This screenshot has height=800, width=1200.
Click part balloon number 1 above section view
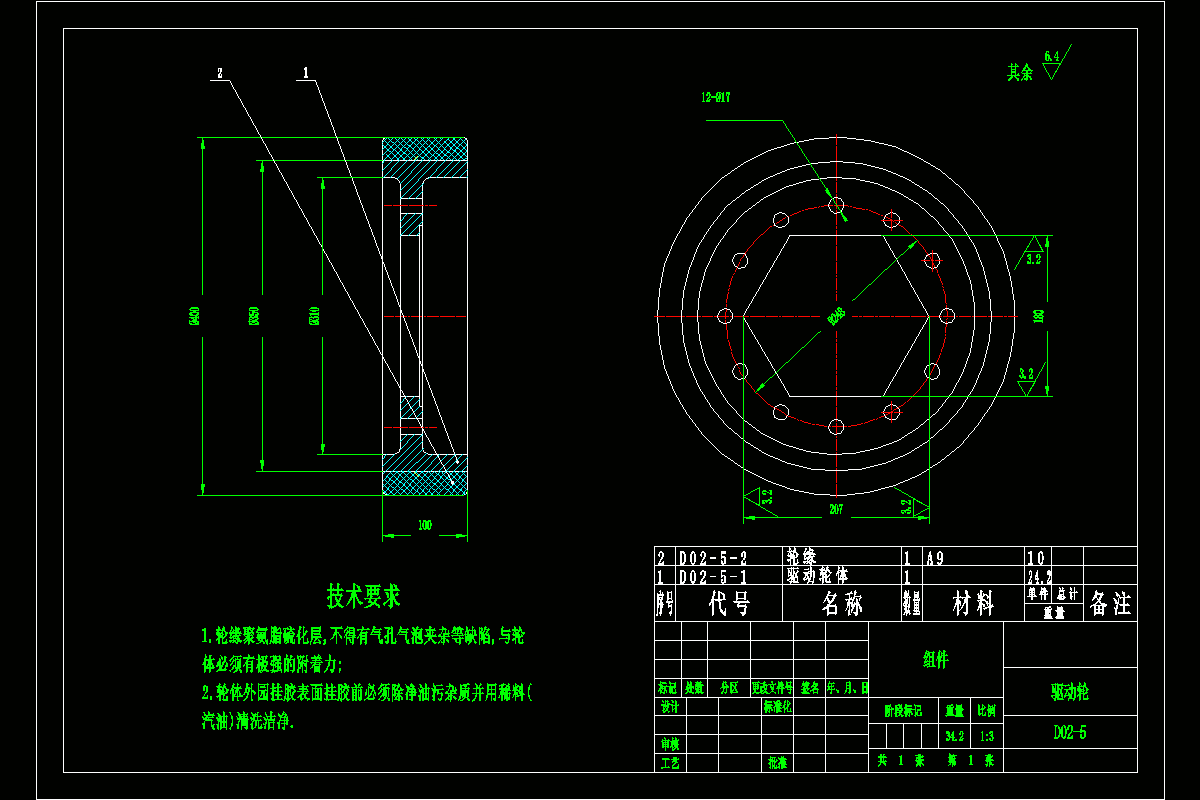(306, 72)
